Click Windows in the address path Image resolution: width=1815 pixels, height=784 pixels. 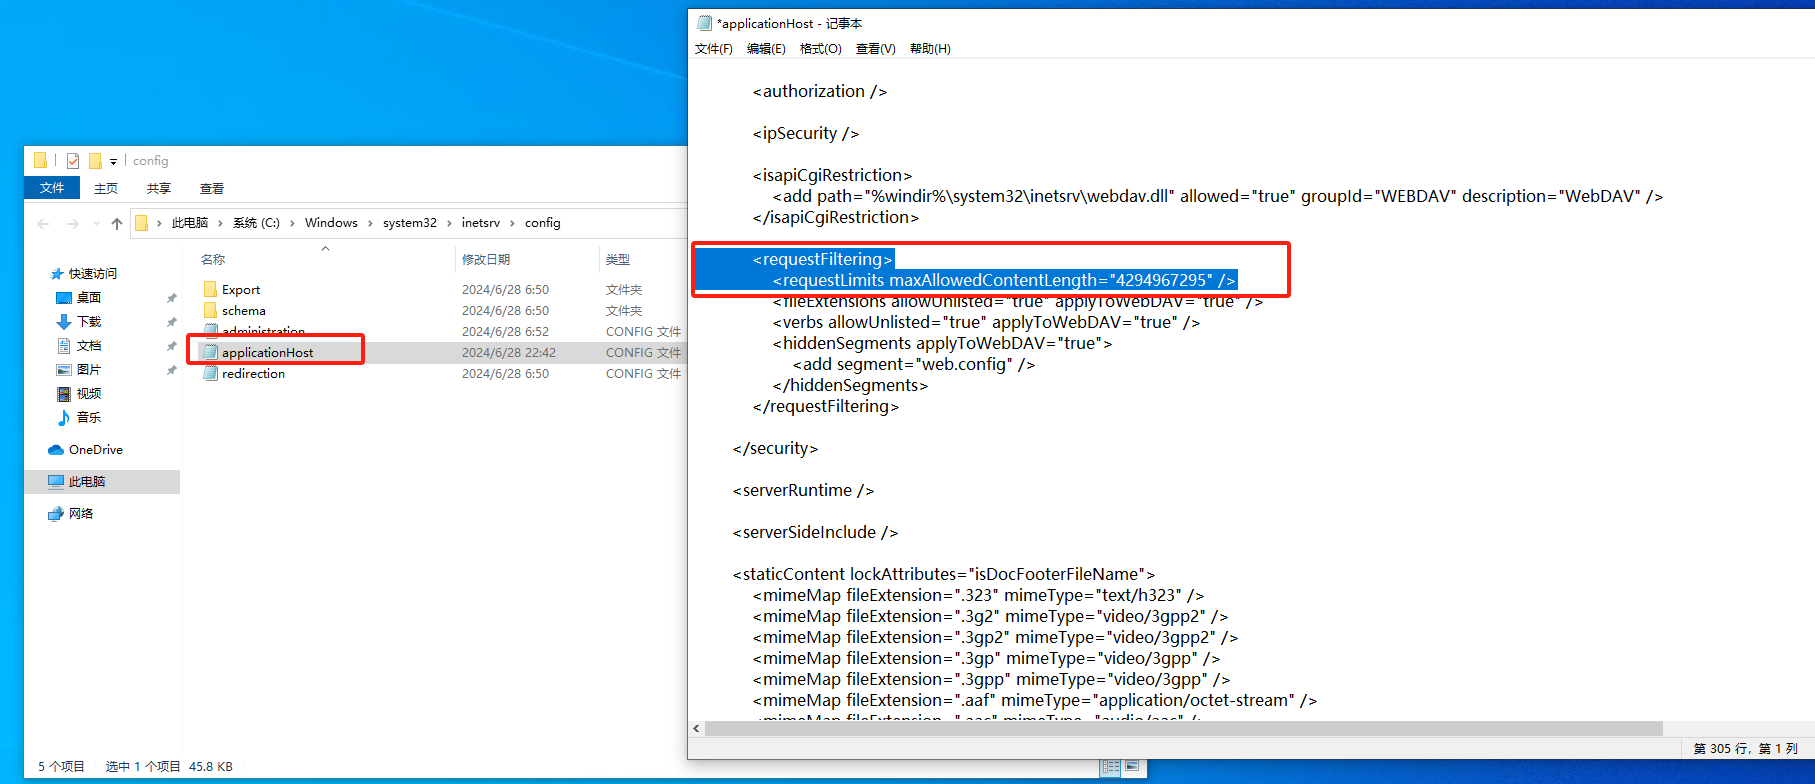(x=331, y=223)
